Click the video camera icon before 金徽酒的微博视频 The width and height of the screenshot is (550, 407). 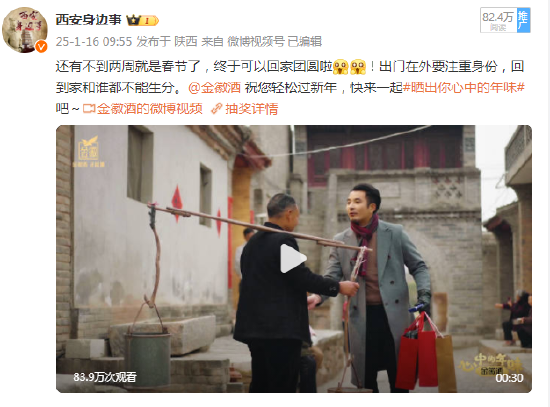[x=89, y=109]
